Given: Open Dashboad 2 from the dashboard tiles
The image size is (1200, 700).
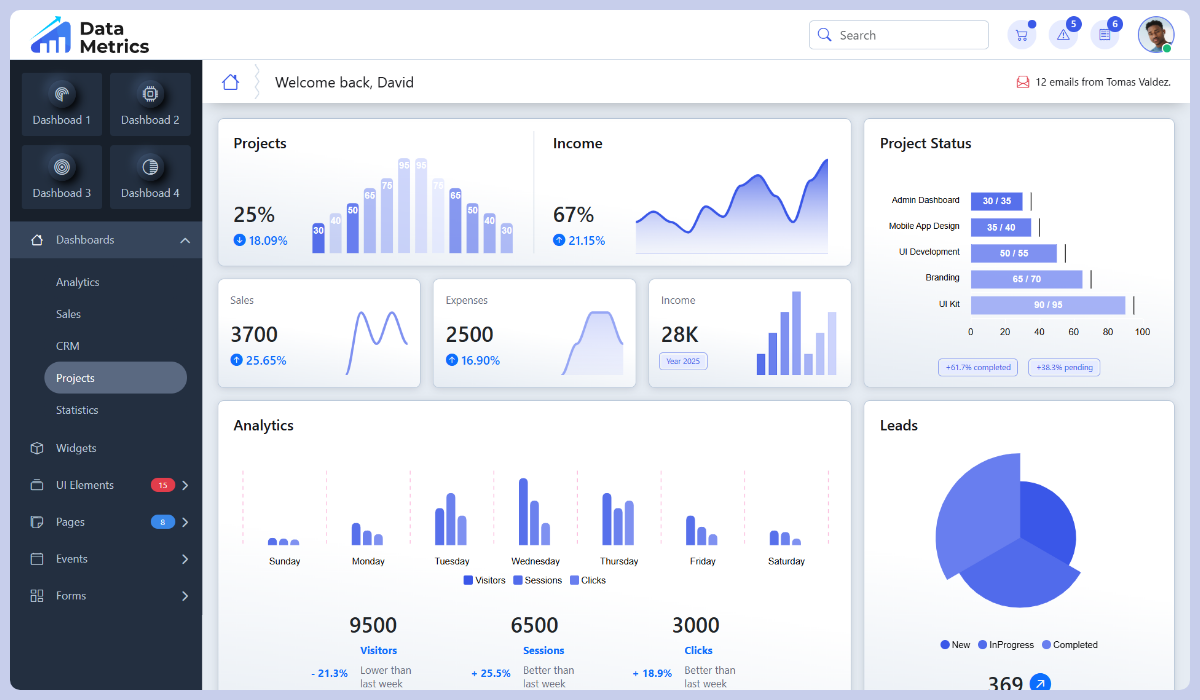Looking at the screenshot, I should [x=150, y=103].
